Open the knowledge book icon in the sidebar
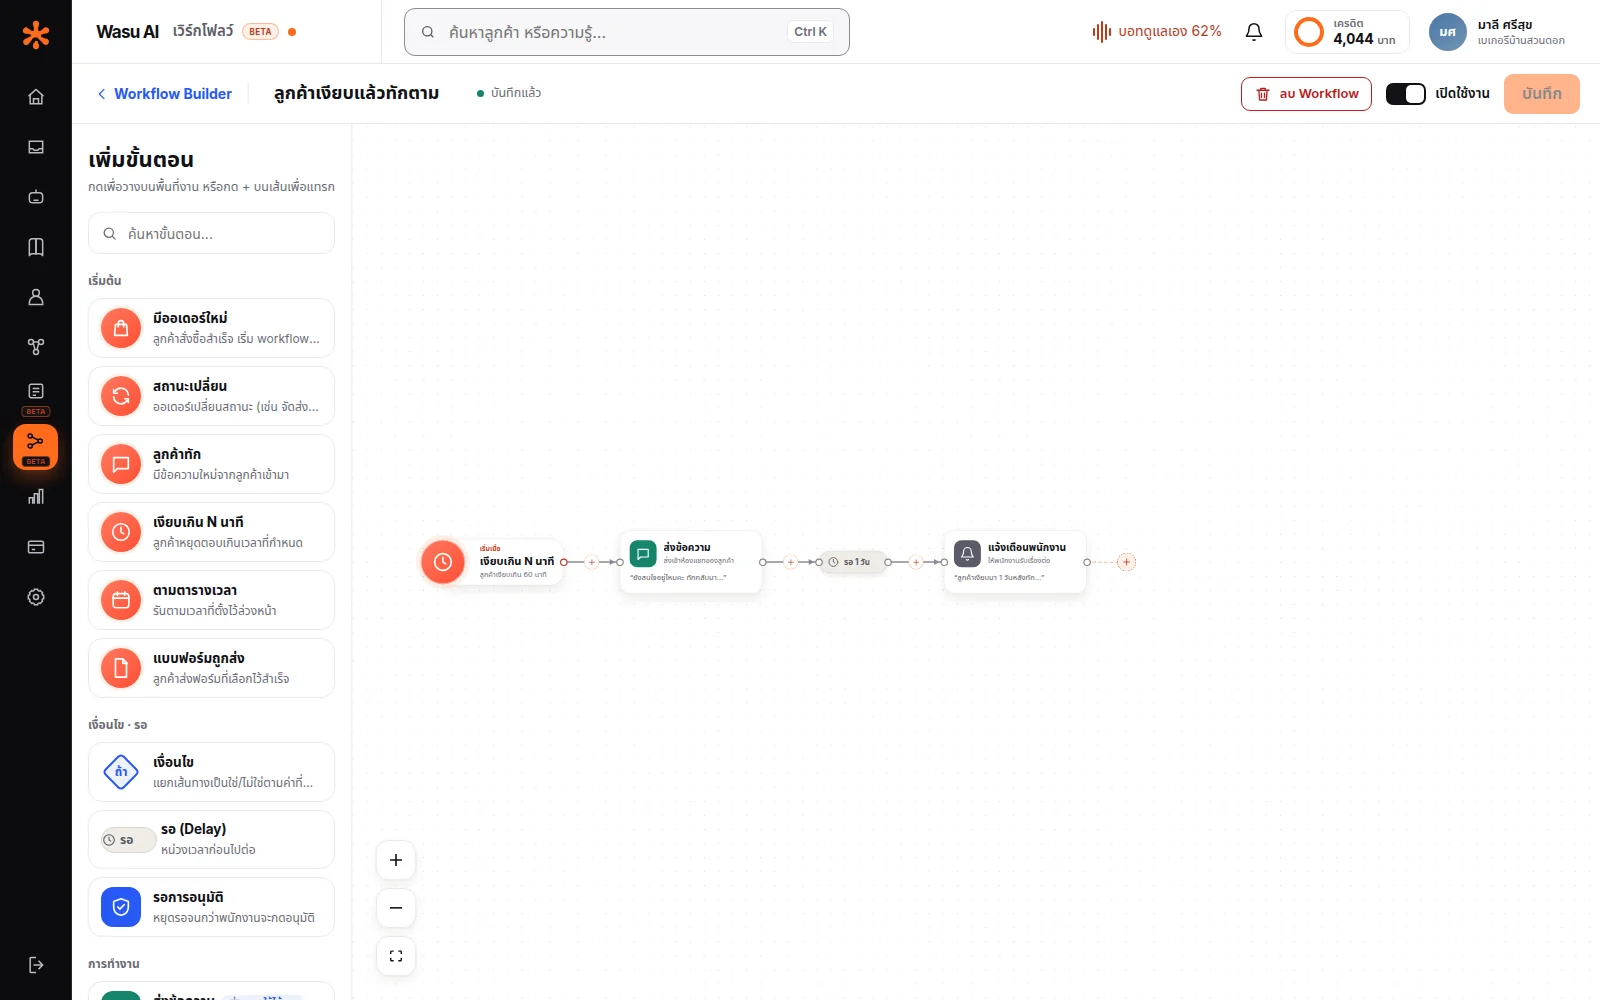 pos(36,247)
